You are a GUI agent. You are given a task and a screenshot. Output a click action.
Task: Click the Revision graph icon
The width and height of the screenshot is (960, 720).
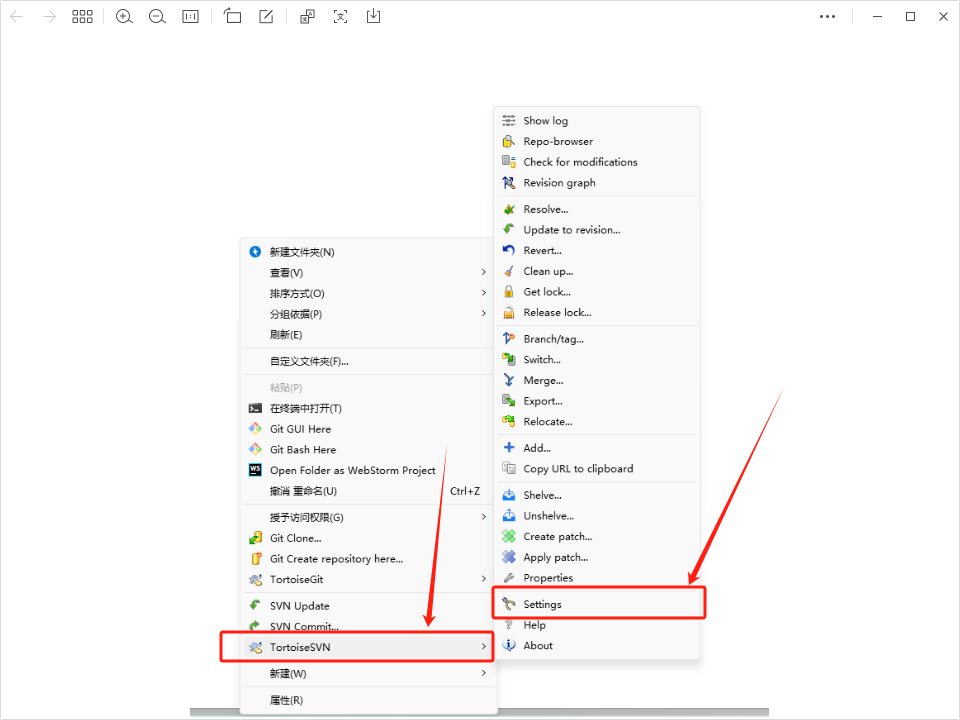coord(509,182)
